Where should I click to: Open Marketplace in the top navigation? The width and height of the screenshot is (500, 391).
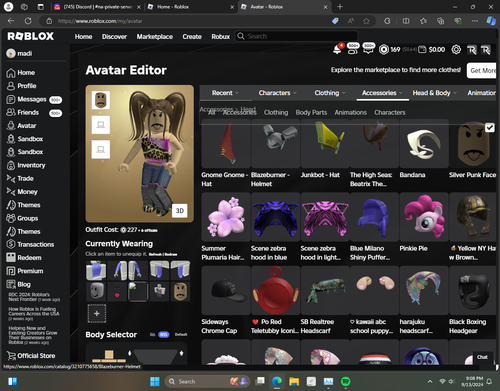click(155, 36)
